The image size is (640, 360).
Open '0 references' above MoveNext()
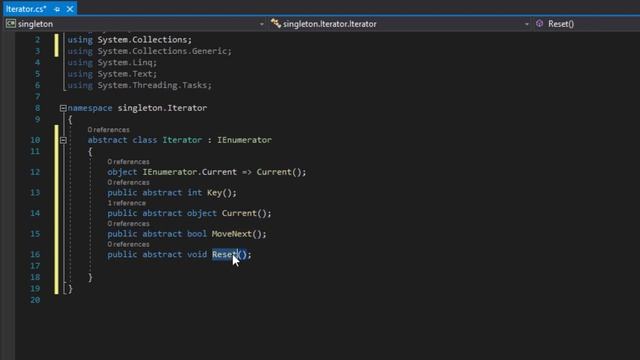point(128,224)
